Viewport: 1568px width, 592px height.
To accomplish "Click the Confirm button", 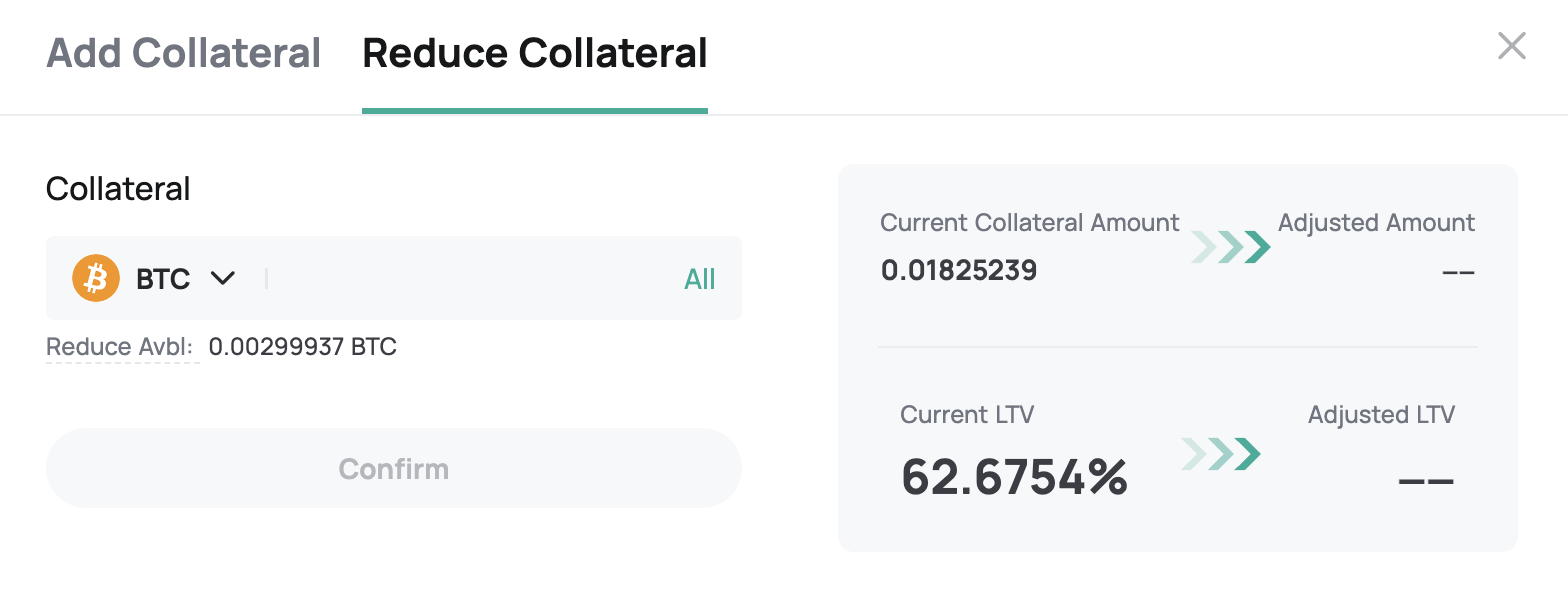I will (394, 468).
